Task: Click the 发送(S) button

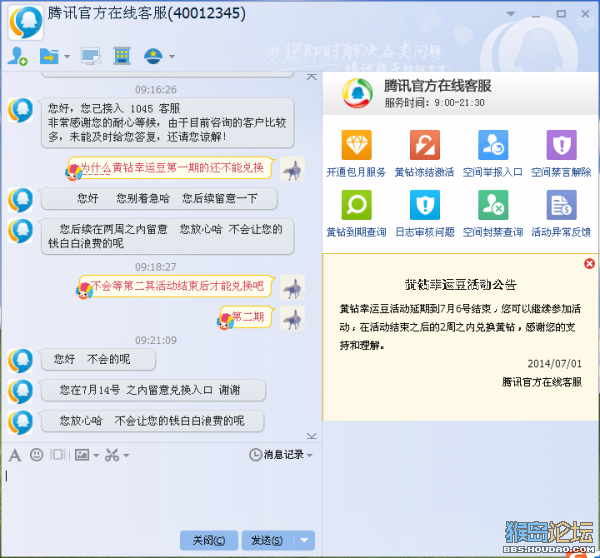Action: click(x=267, y=540)
